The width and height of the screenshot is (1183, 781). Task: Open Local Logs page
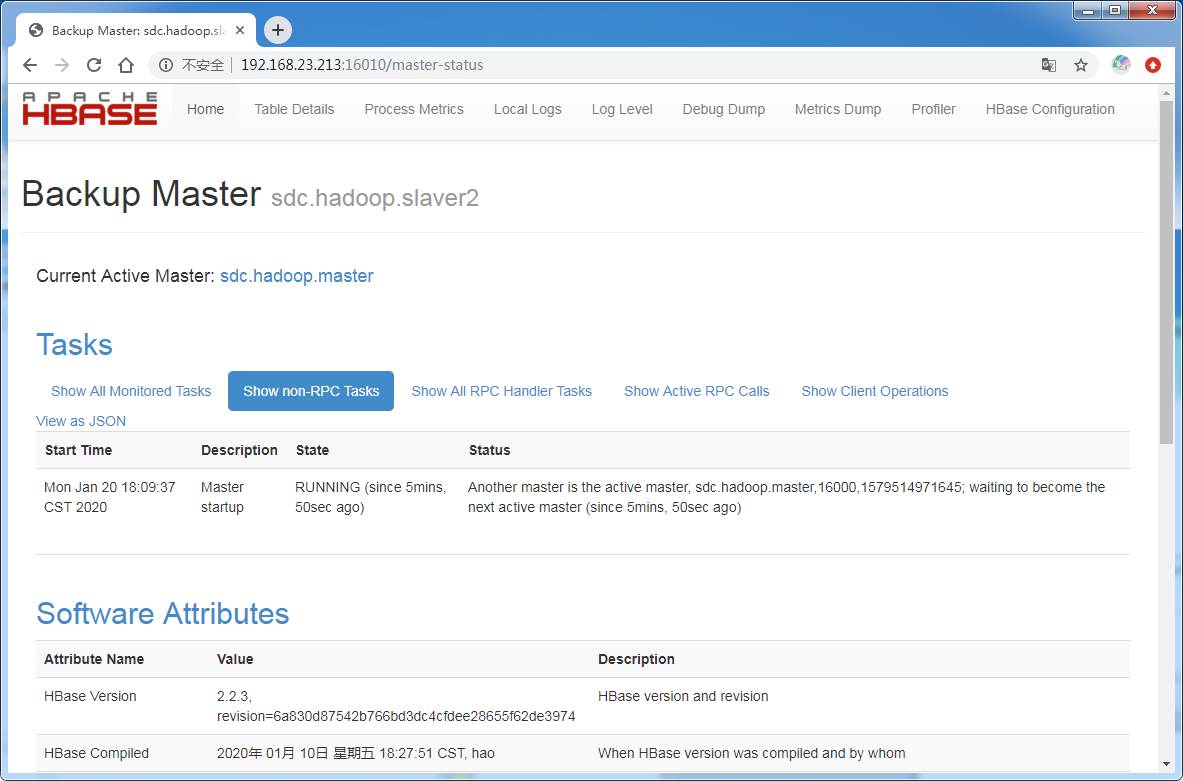tap(527, 109)
